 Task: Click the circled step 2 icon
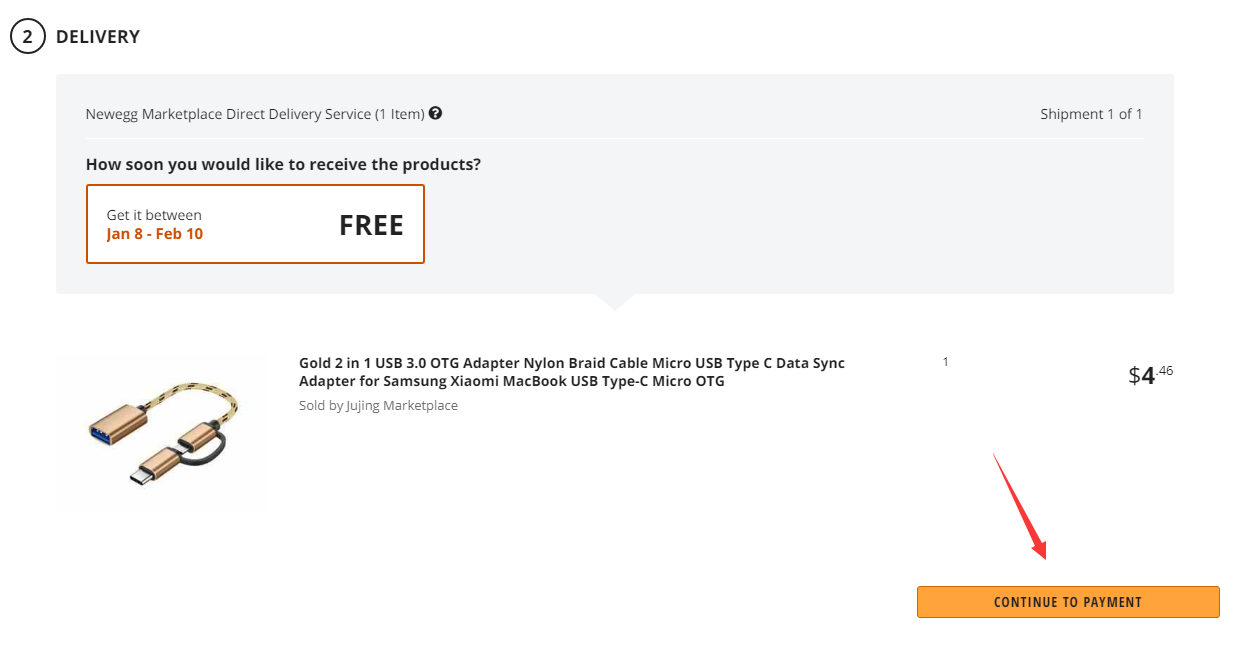coord(28,37)
